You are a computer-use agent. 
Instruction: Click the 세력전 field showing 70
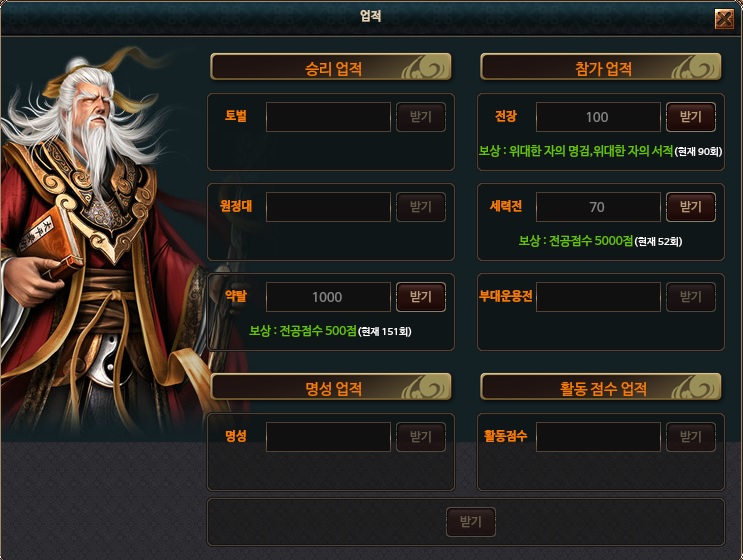598,207
